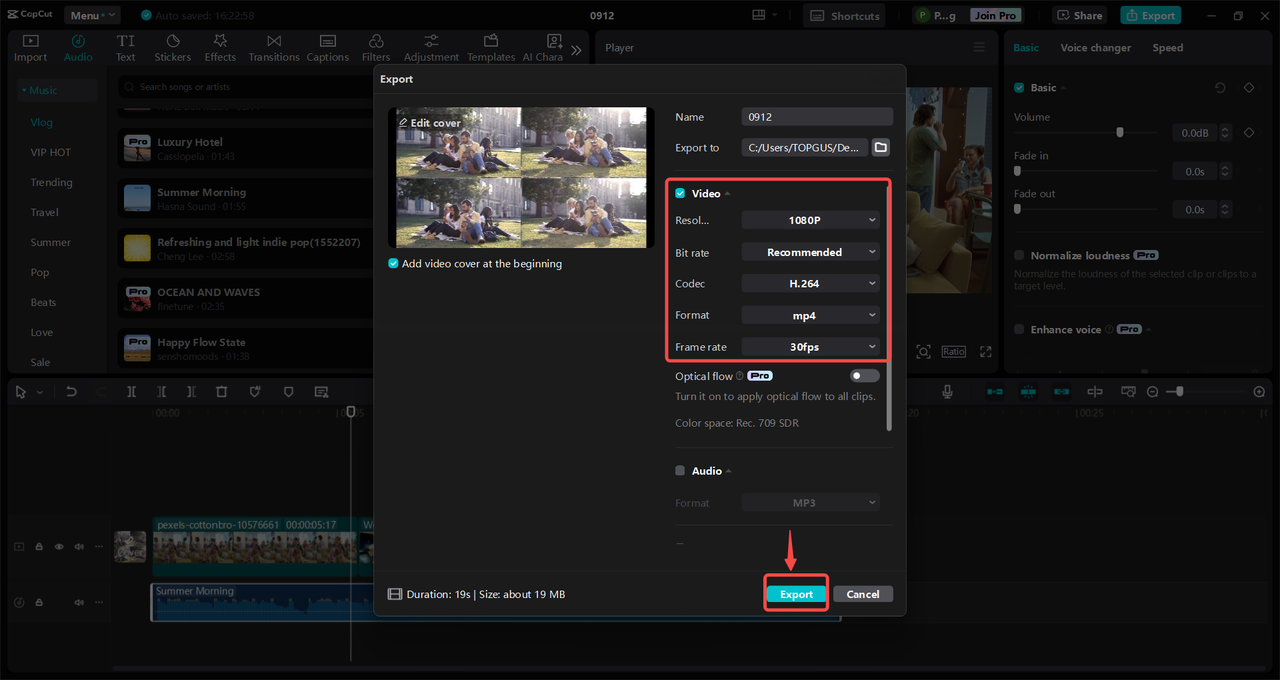Open the Captions panel icon
The width and height of the screenshot is (1280, 680).
[327, 41]
